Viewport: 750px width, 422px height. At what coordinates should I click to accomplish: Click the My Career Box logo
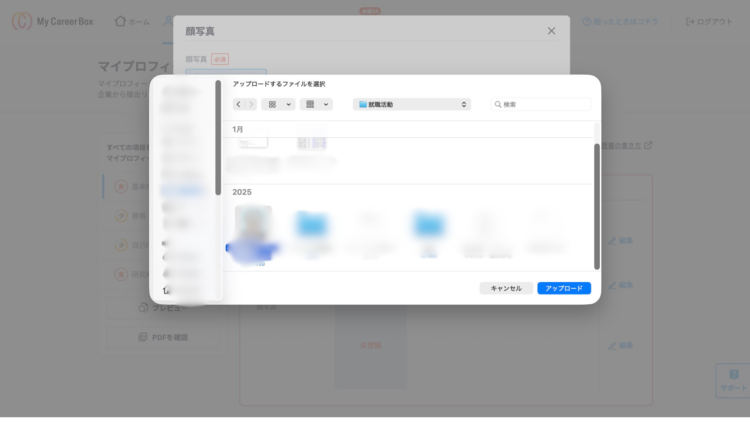(x=53, y=22)
